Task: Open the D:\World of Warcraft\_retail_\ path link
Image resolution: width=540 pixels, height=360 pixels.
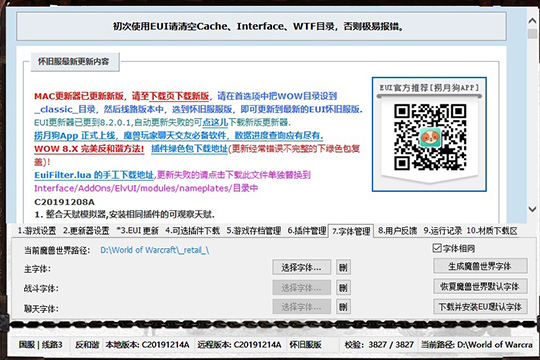Action: (x=155, y=250)
